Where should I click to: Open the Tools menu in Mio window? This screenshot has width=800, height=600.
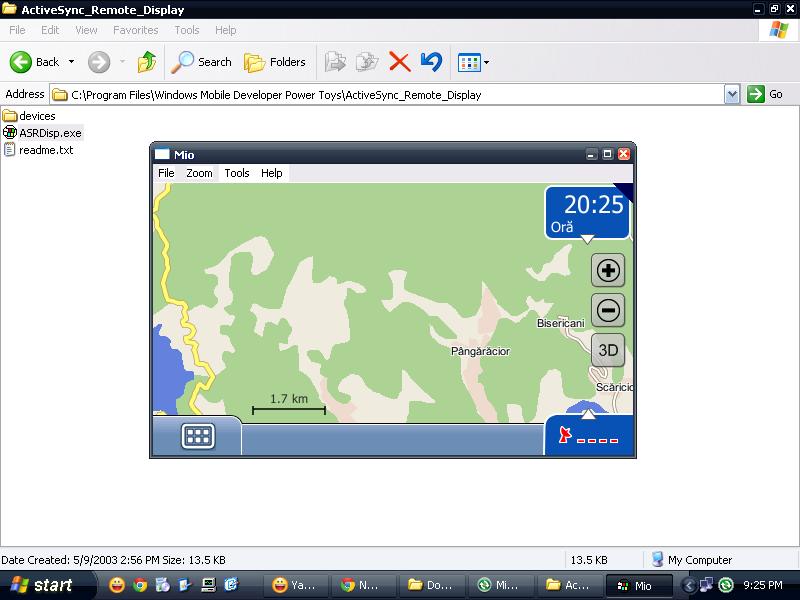click(x=237, y=173)
